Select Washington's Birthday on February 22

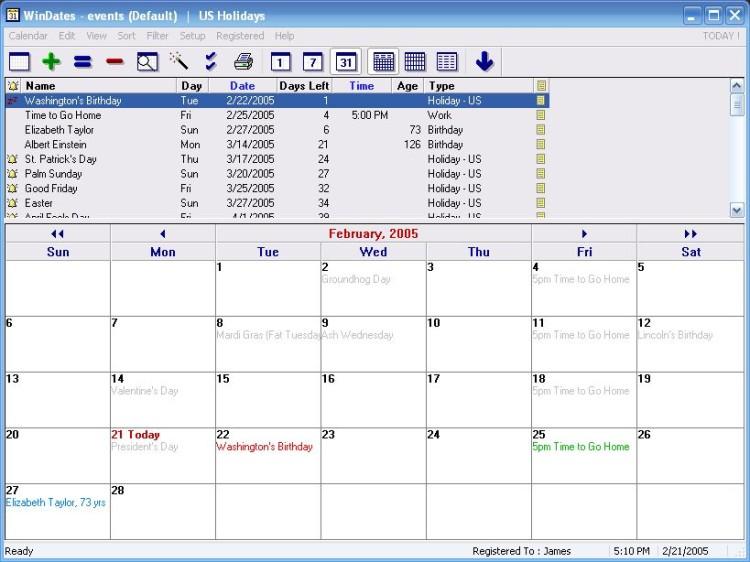[264, 447]
